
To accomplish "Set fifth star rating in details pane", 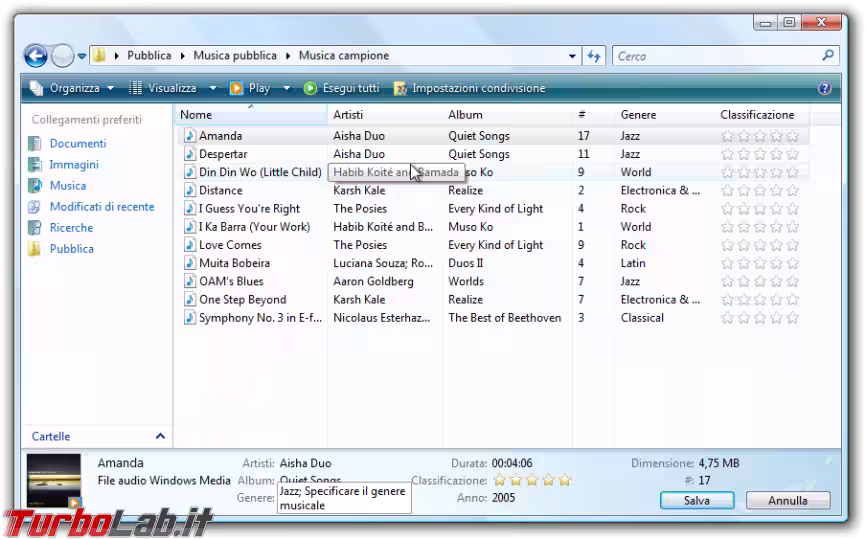I will click(x=564, y=481).
